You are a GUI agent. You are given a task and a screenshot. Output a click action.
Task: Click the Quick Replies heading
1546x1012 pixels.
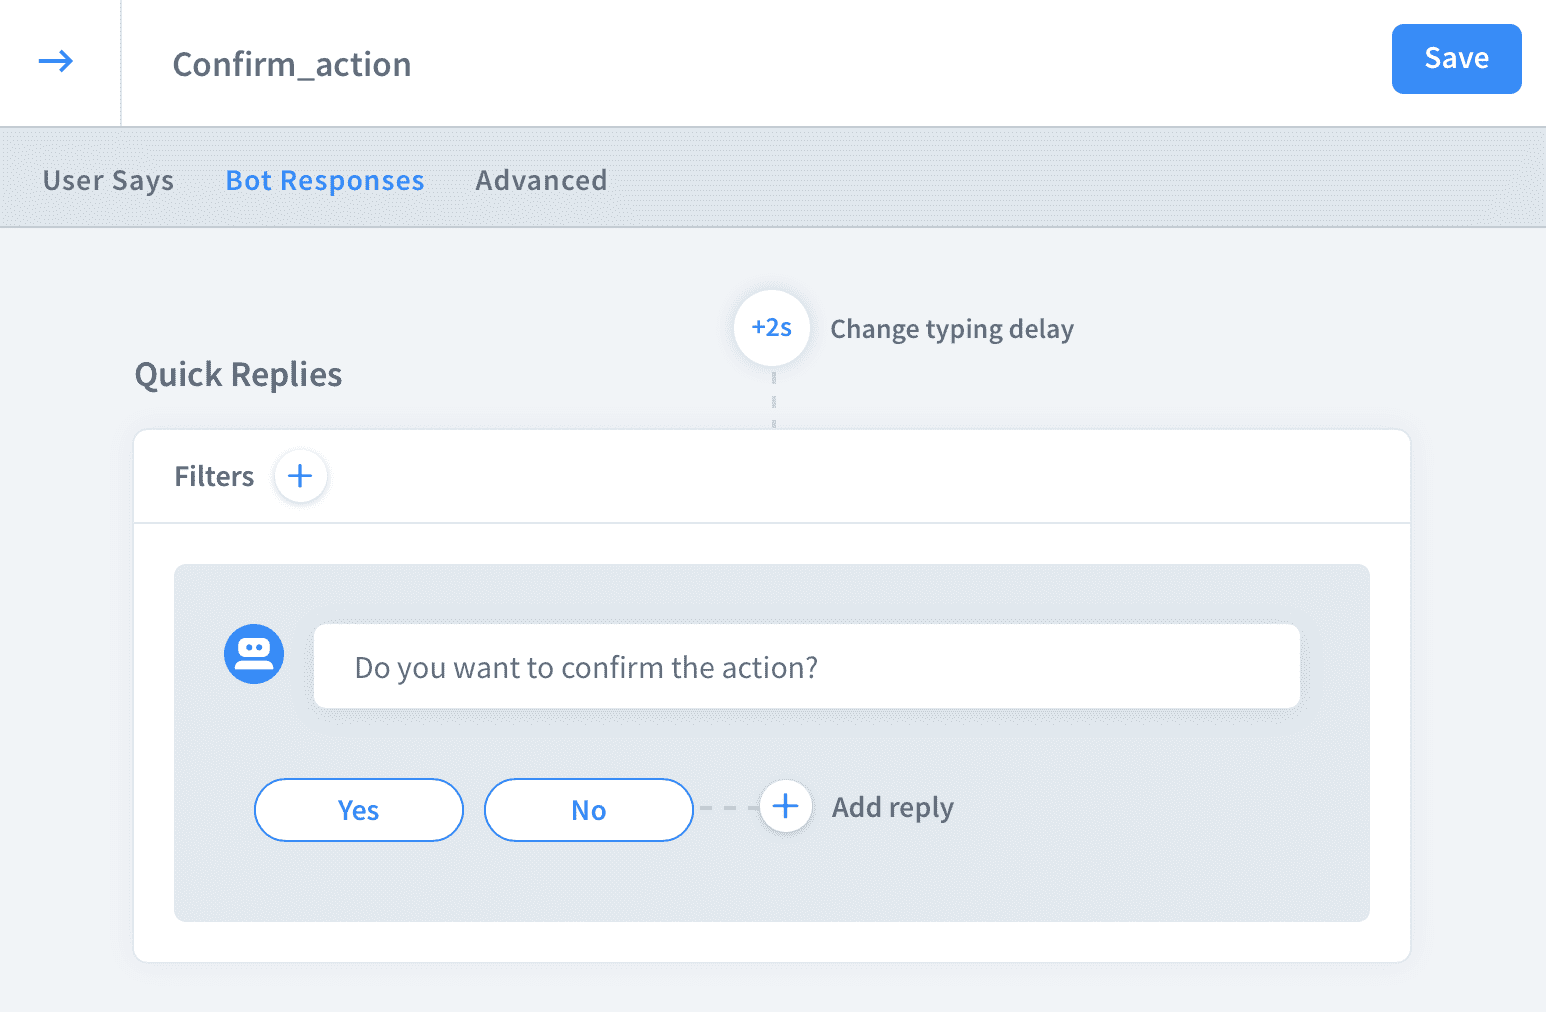point(238,375)
